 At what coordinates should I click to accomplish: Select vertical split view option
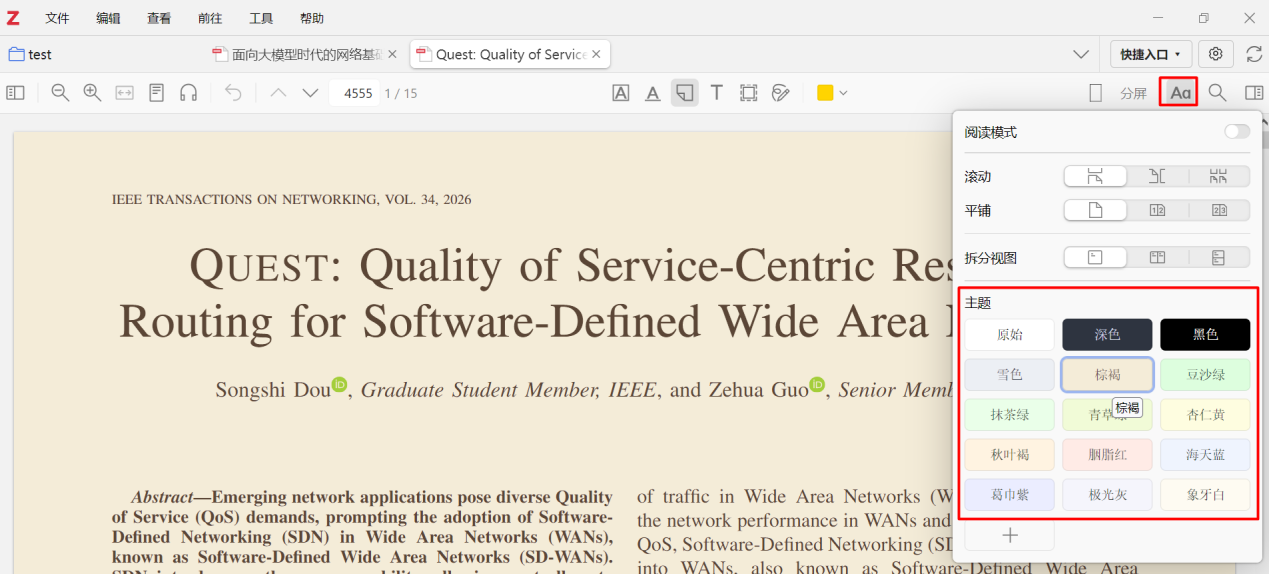(1157, 257)
